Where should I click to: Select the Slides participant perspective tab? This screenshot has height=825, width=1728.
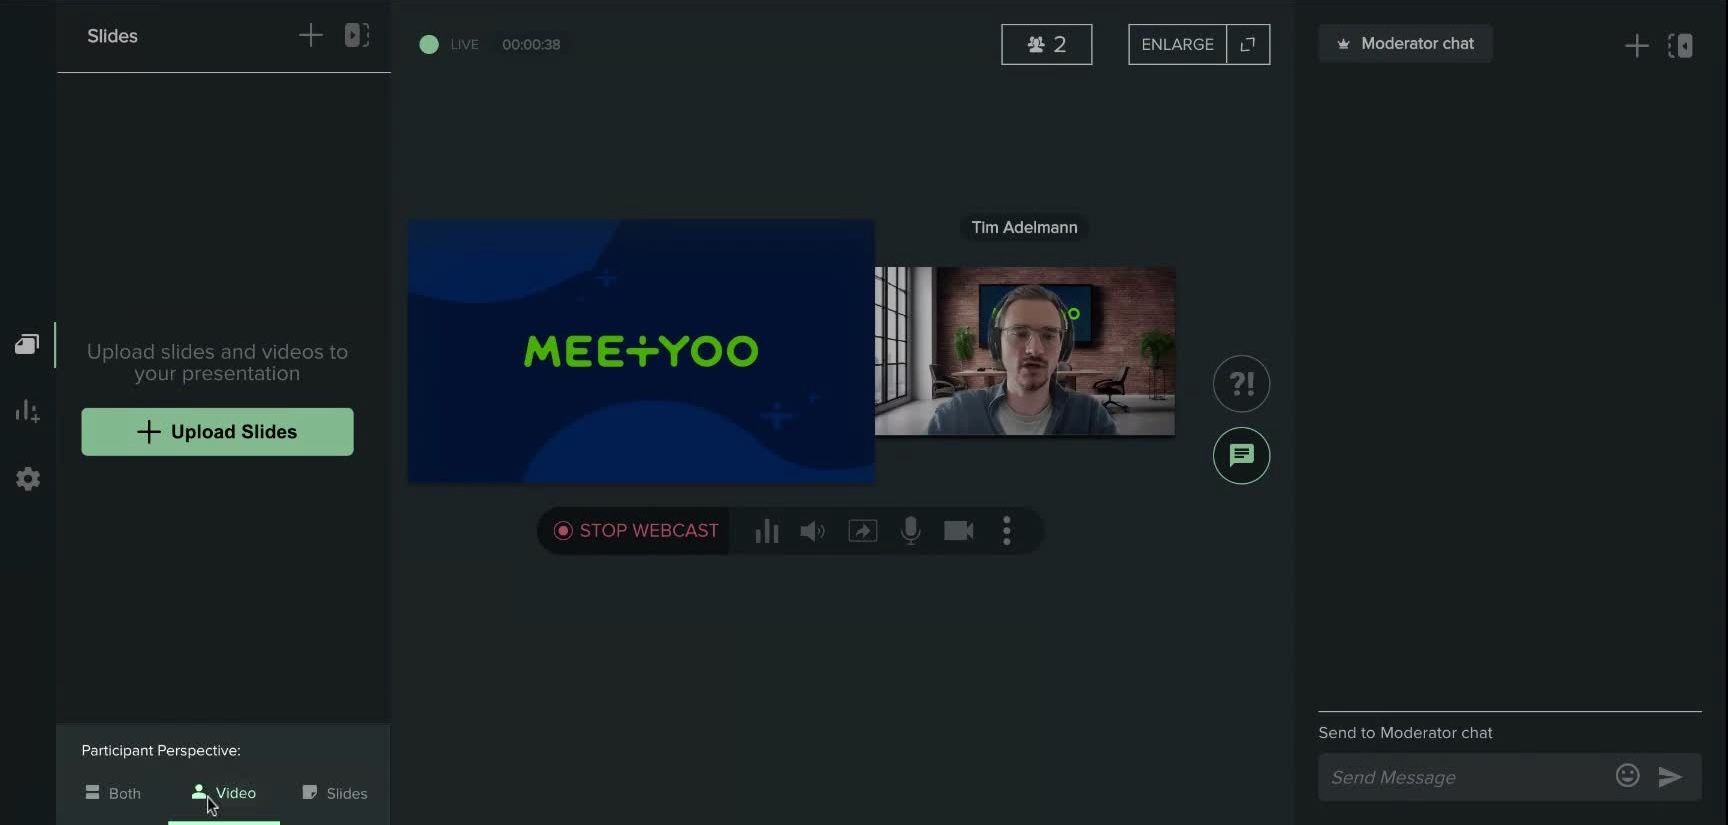coord(335,793)
